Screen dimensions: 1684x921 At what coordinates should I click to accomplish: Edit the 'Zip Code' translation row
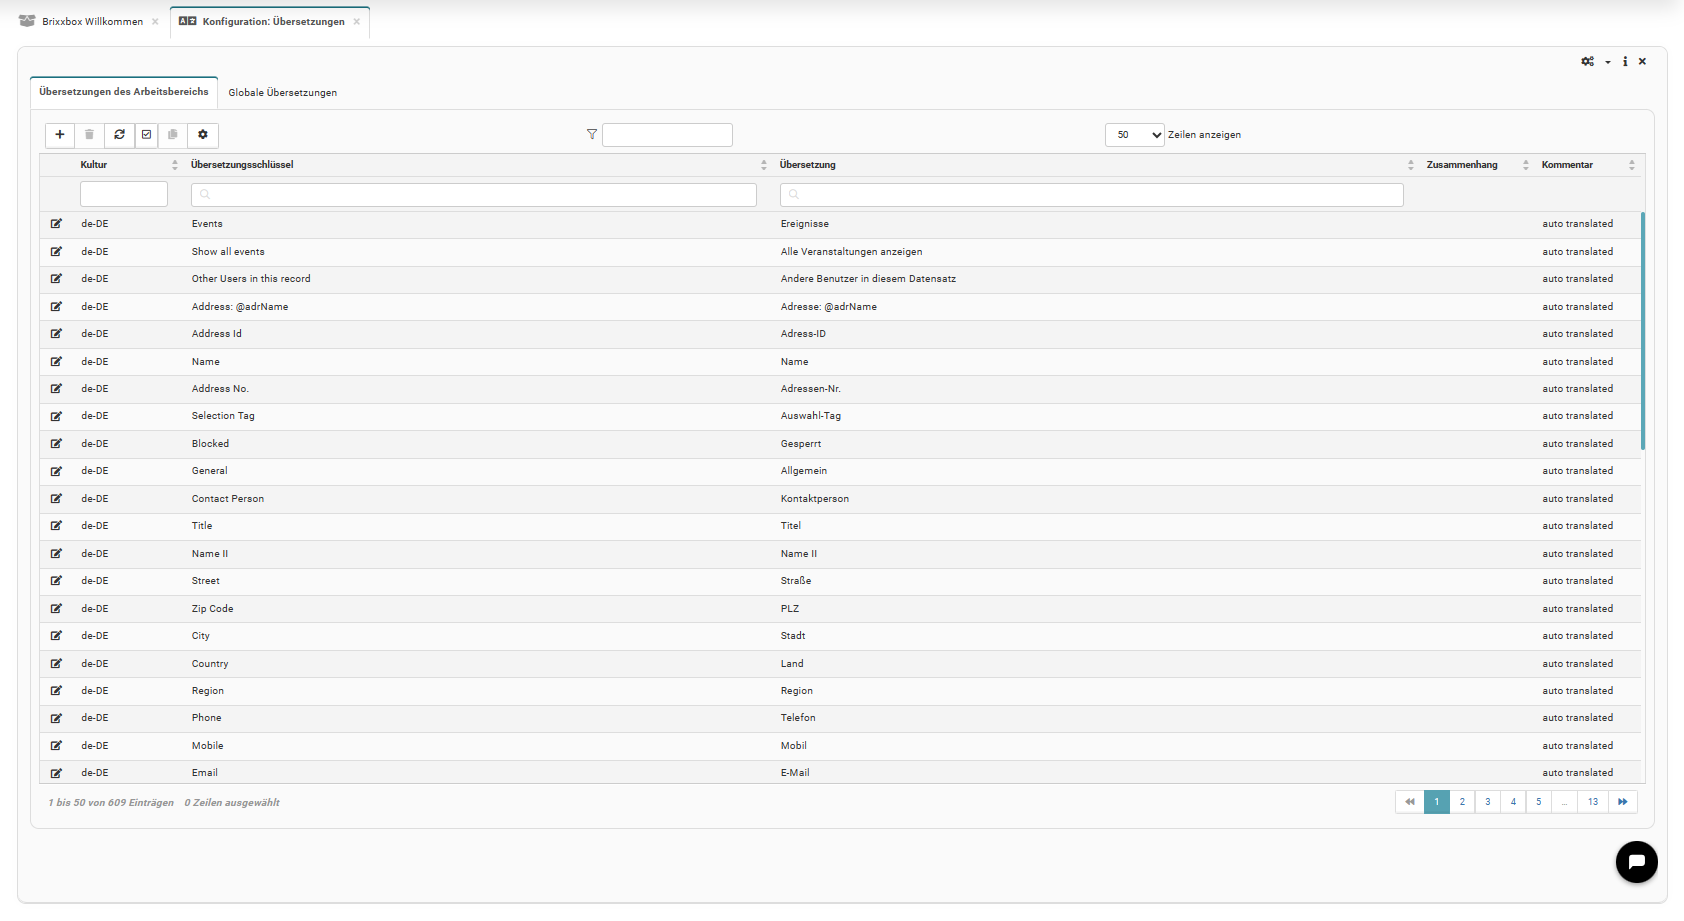[x=56, y=609]
